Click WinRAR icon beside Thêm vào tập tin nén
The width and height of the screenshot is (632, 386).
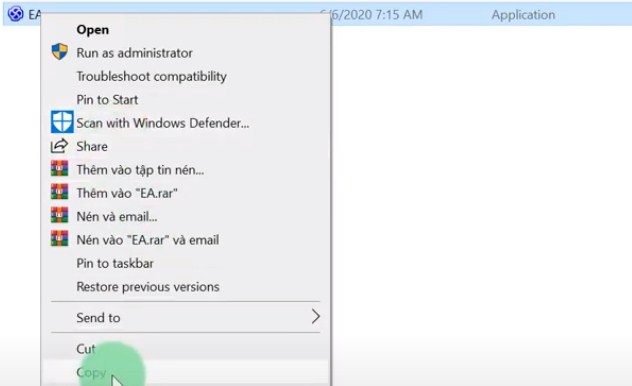59,168
